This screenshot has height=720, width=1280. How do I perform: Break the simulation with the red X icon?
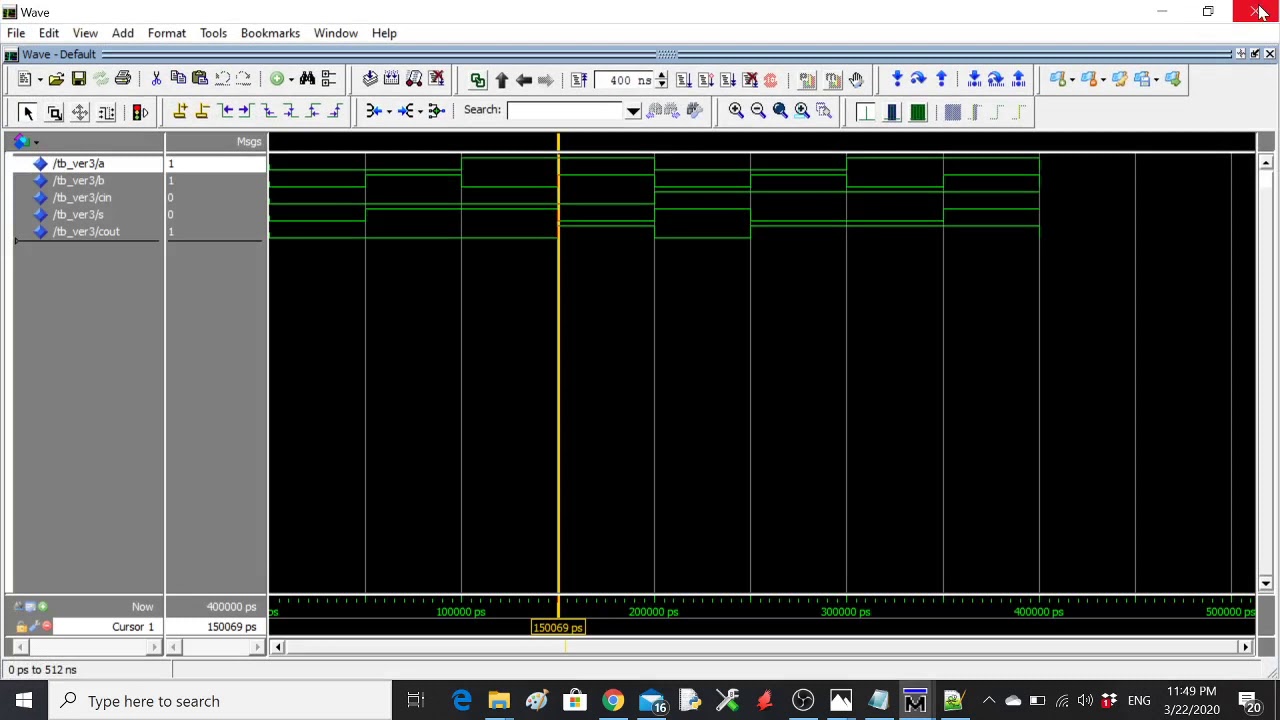coord(749,80)
